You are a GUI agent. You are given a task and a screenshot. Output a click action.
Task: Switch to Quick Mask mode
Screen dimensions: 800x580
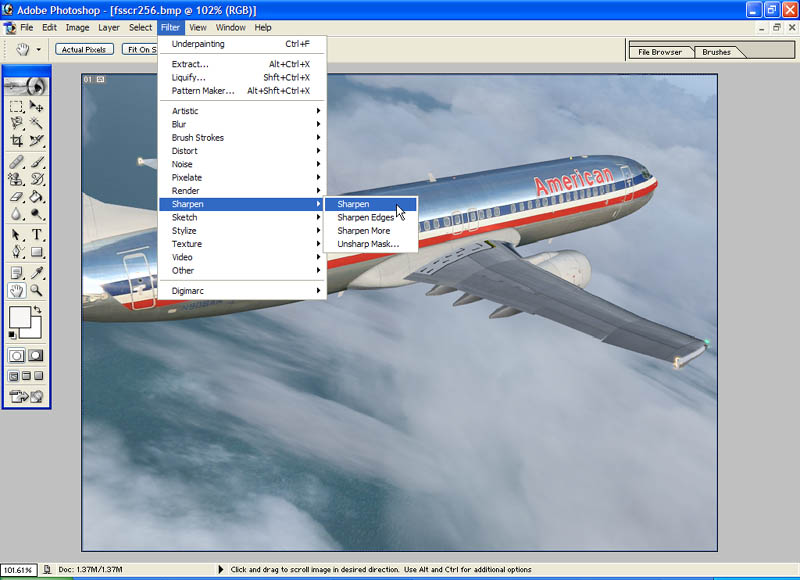[37, 355]
